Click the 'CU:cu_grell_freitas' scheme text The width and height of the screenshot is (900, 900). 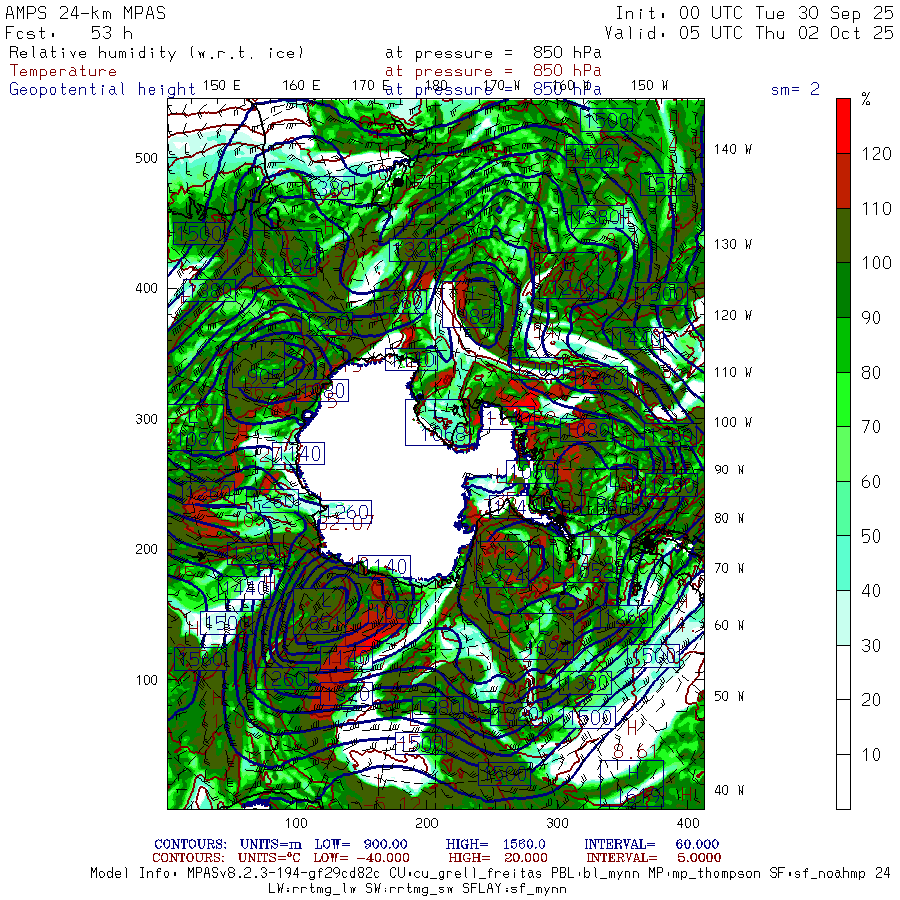click(x=465, y=873)
